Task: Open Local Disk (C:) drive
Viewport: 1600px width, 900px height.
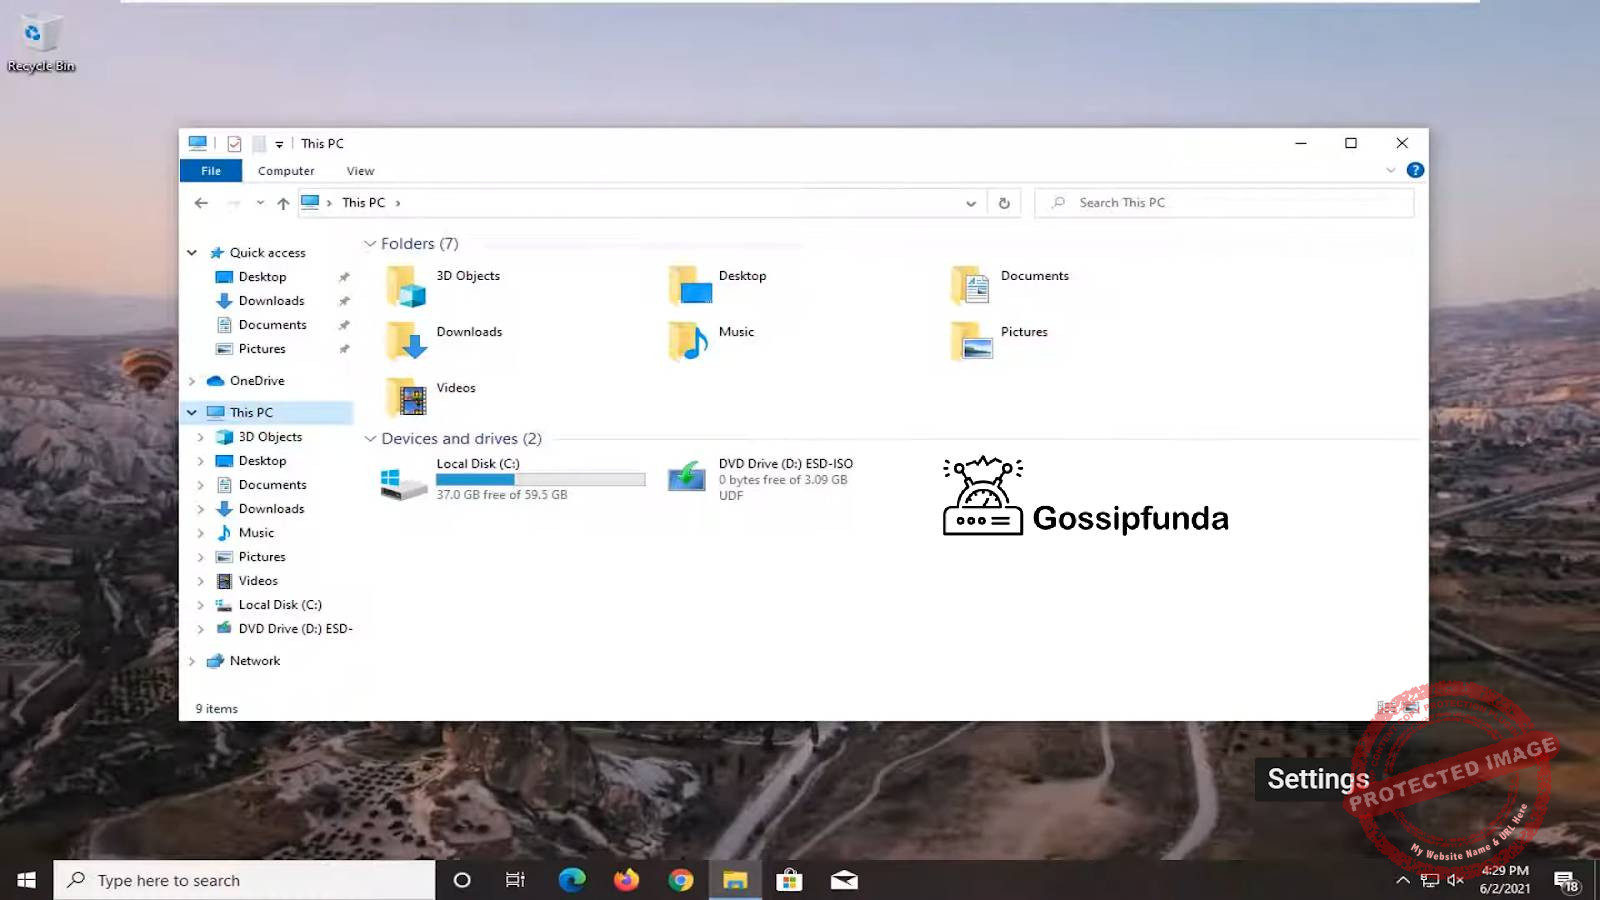Action: coord(403,480)
